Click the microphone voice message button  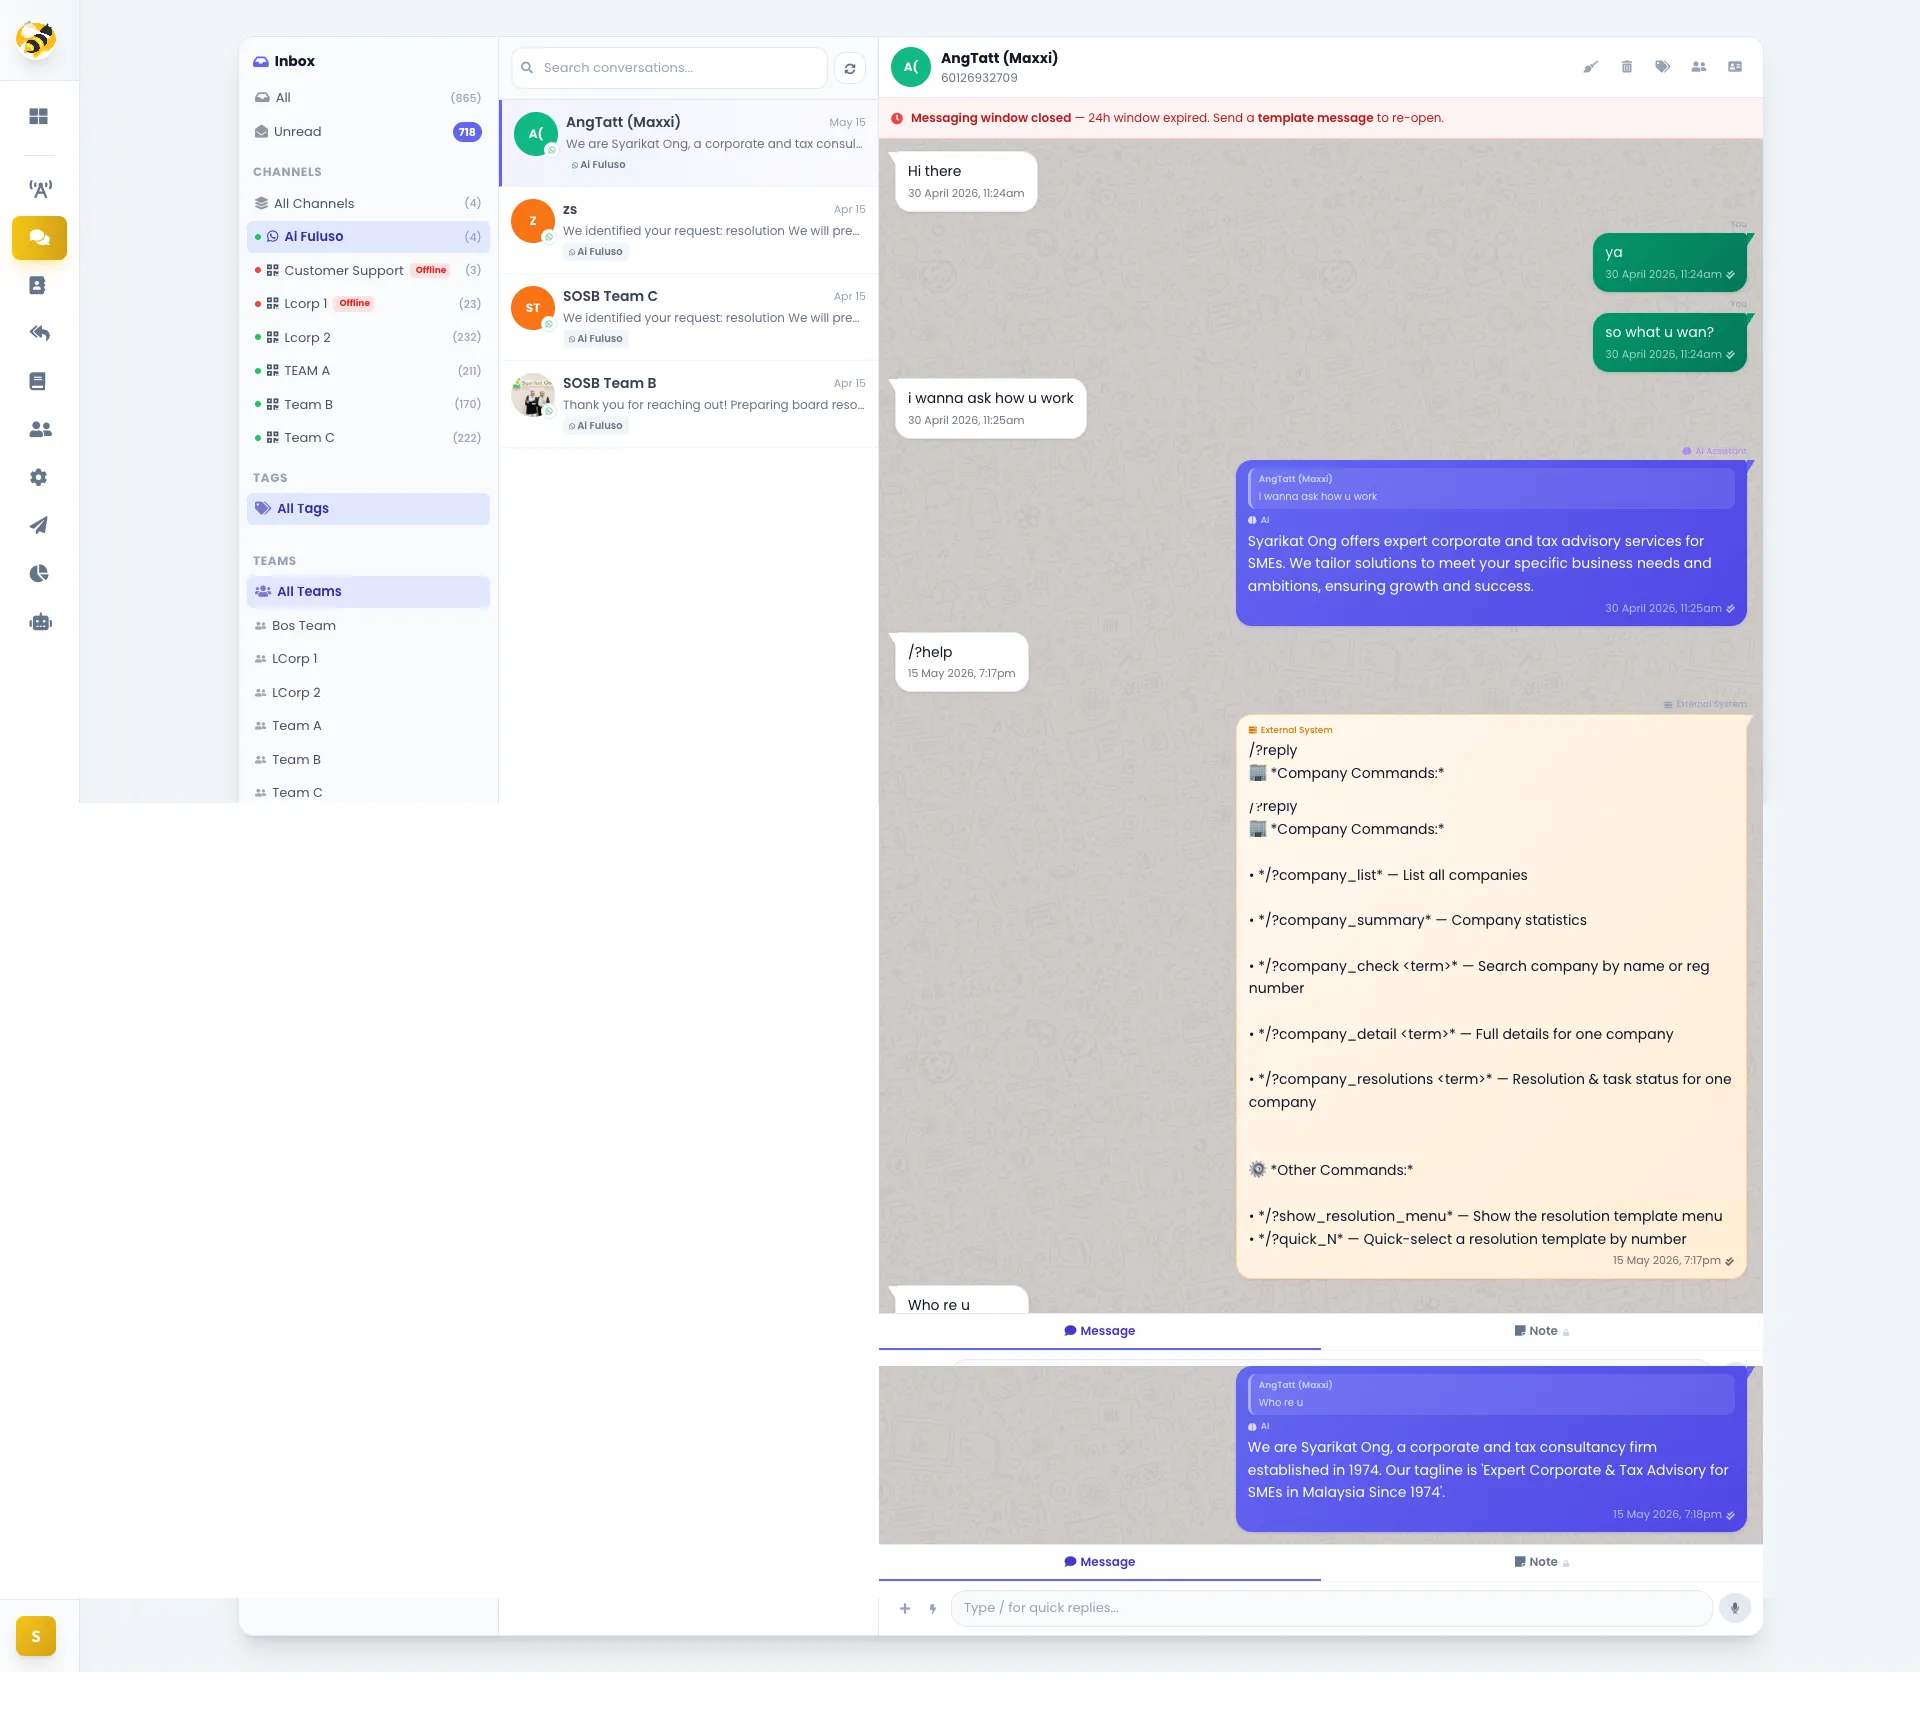(x=1735, y=1608)
